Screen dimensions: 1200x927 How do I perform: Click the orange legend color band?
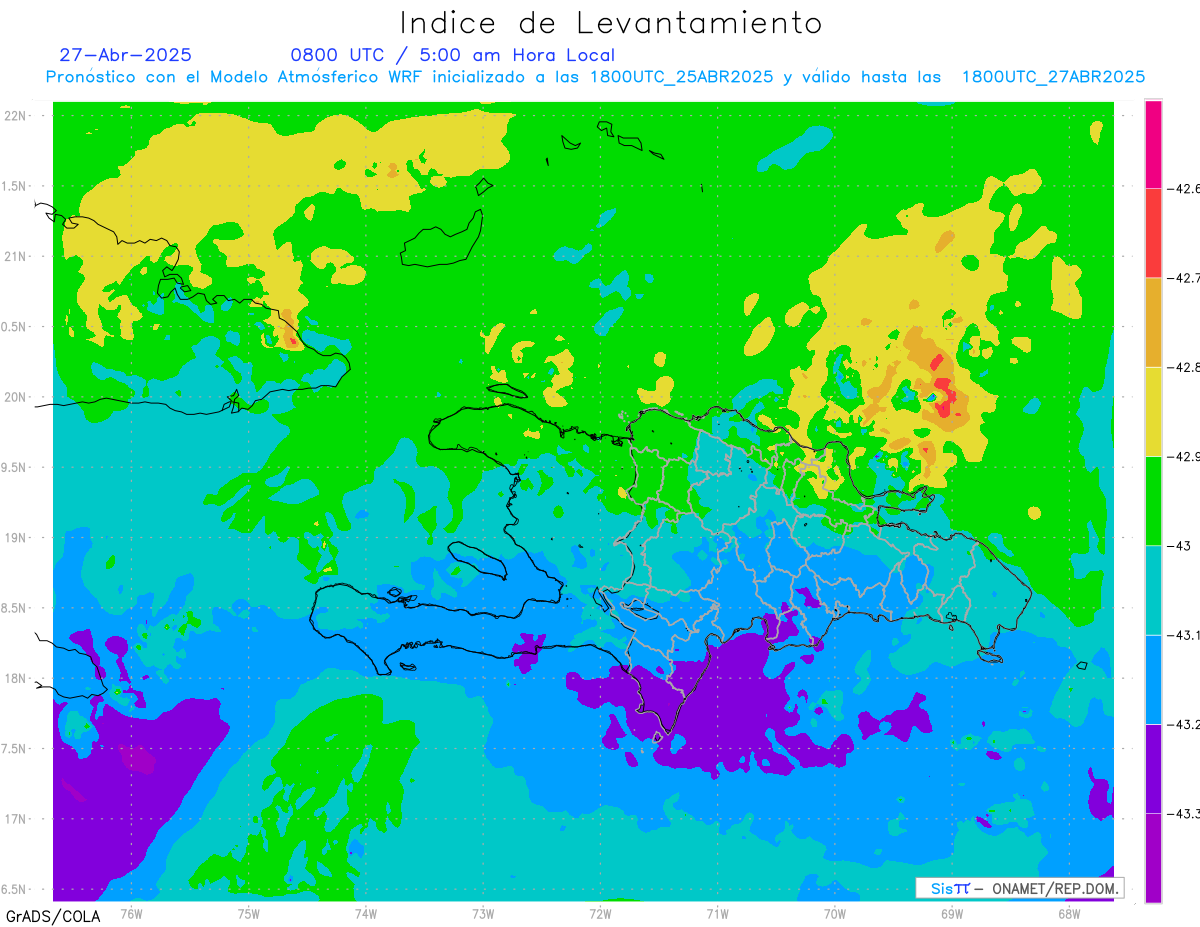point(1153,322)
